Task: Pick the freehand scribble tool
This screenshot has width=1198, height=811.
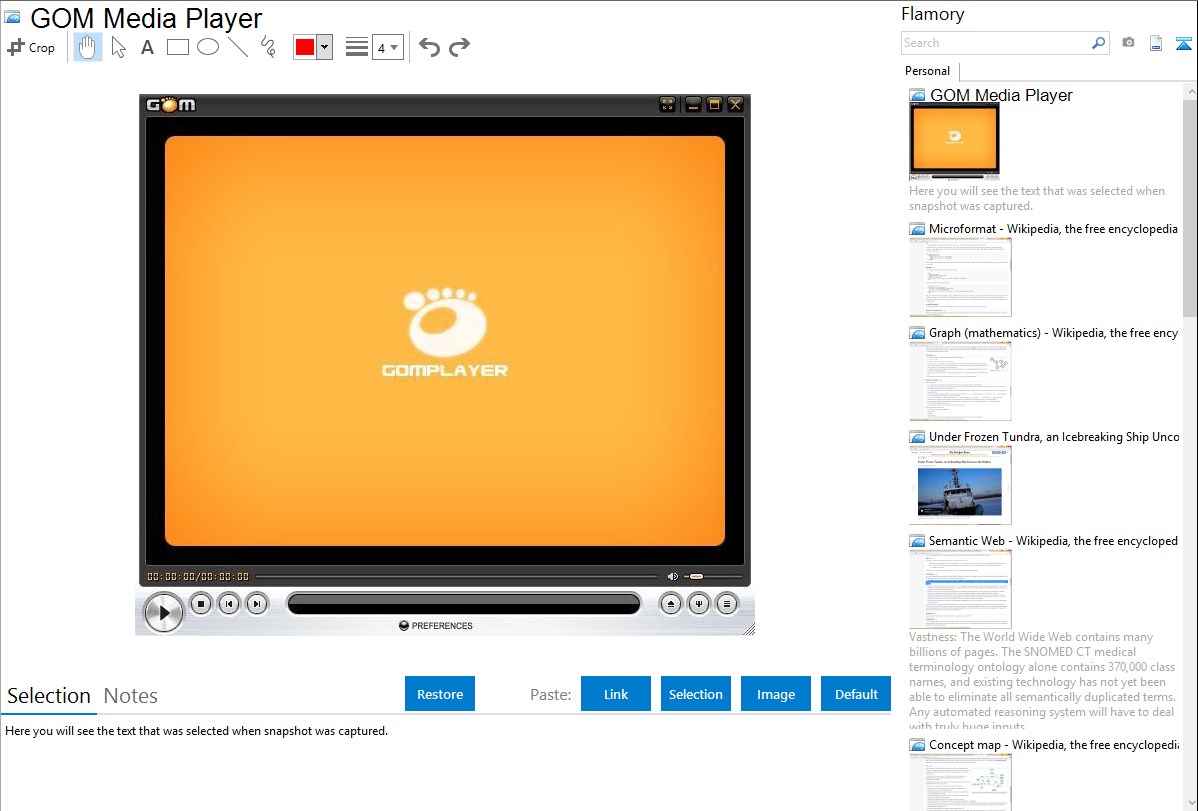Action: [x=268, y=47]
